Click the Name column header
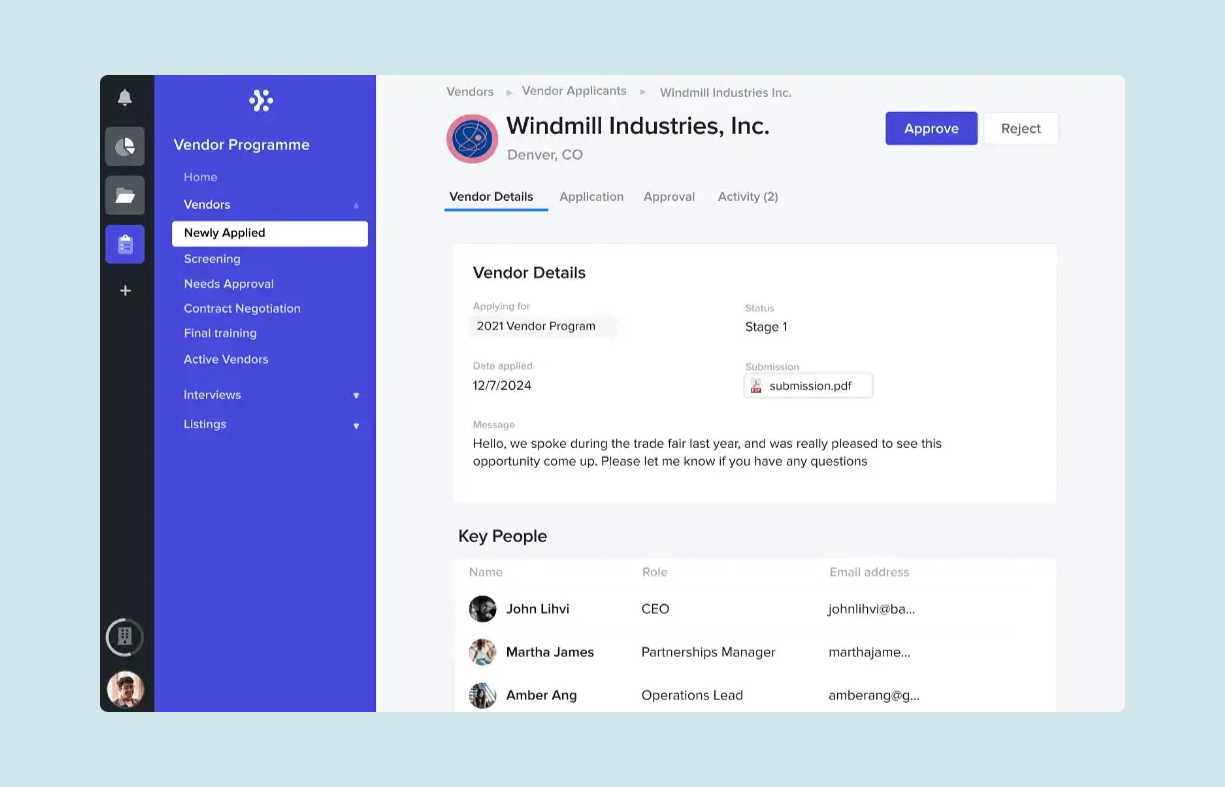The width and height of the screenshot is (1225, 787). point(486,573)
